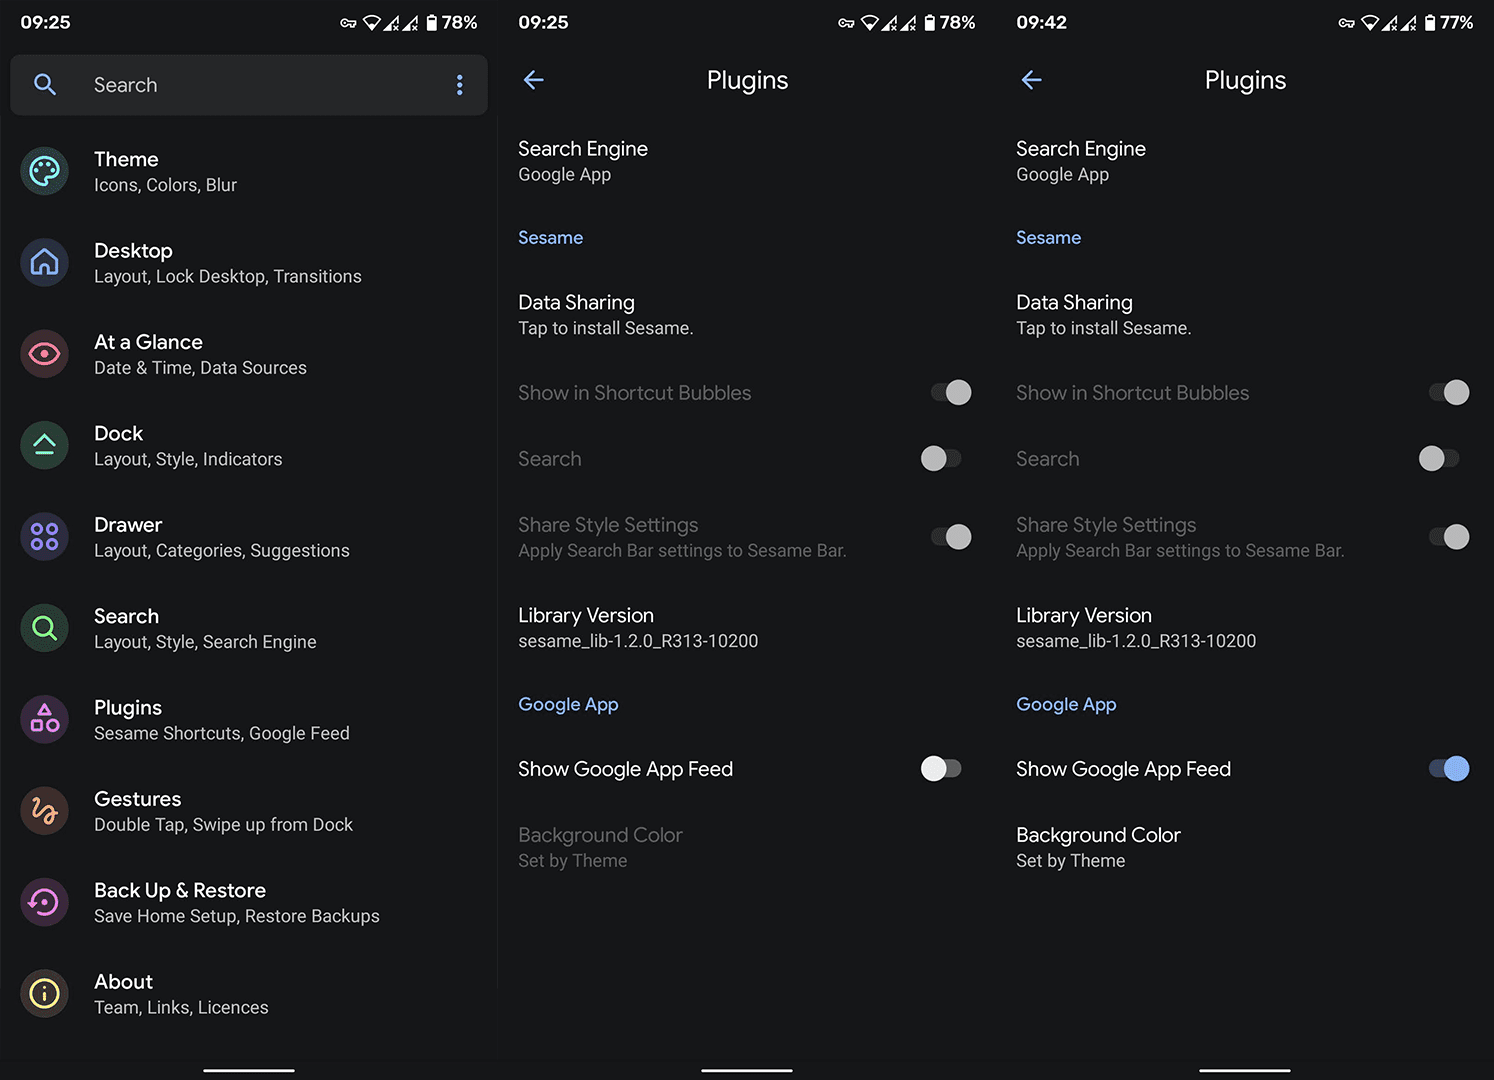This screenshot has height=1080, width=1494.
Task: Click the Search input field
Action: [249, 85]
